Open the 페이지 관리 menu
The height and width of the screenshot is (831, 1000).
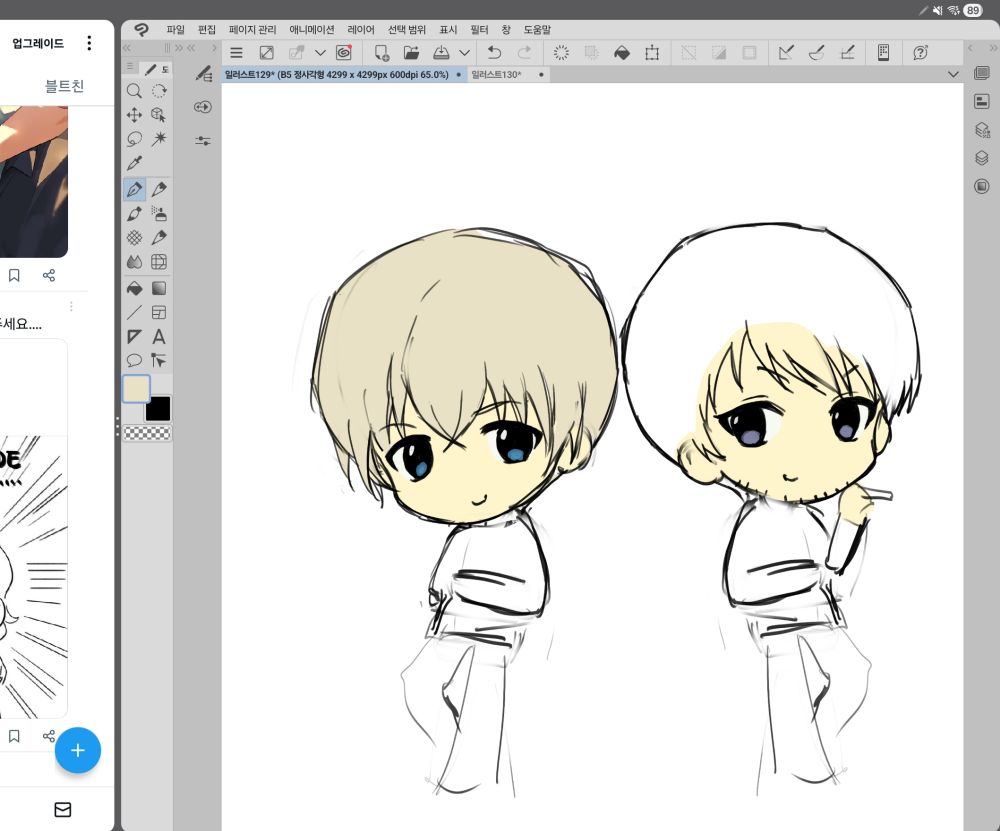click(x=253, y=30)
